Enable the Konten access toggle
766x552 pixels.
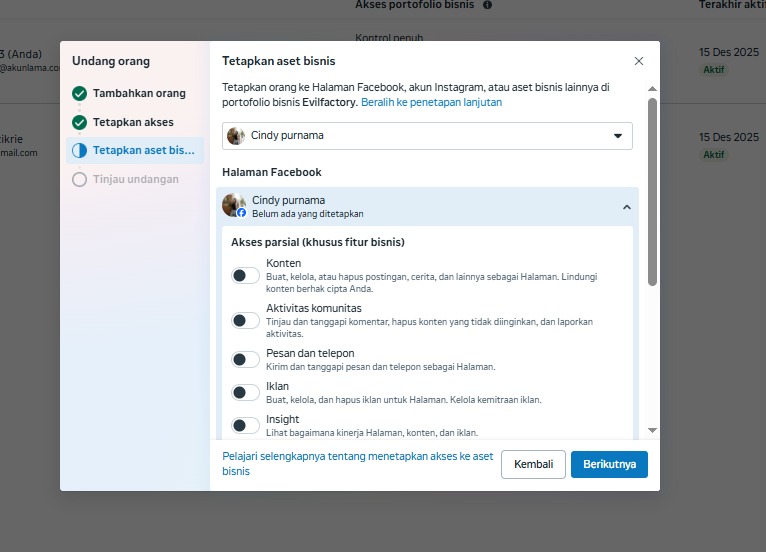245,275
